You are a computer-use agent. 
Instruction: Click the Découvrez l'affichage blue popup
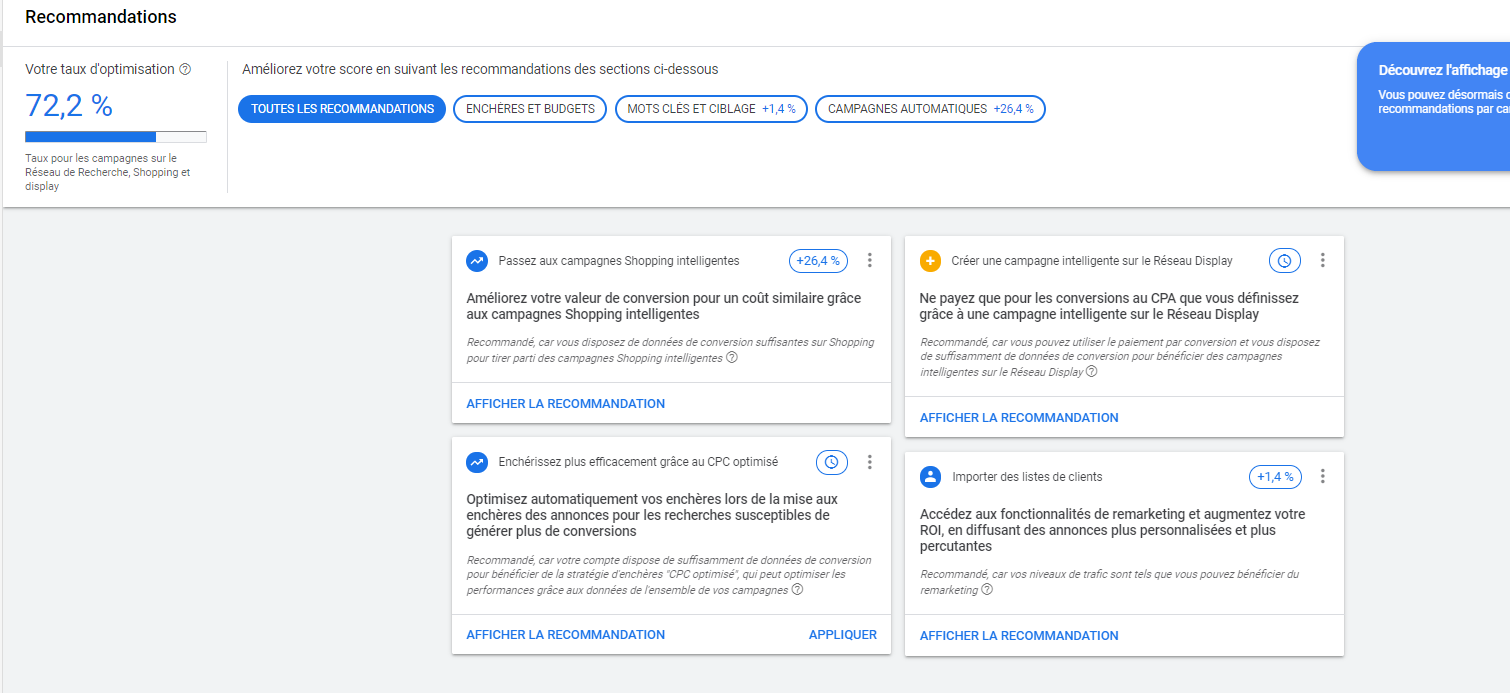click(1434, 106)
